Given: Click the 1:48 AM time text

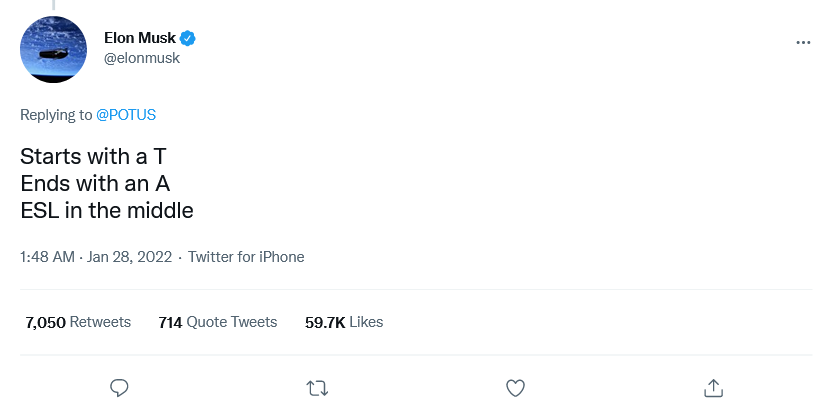Looking at the screenshot, I should (47, 257).
